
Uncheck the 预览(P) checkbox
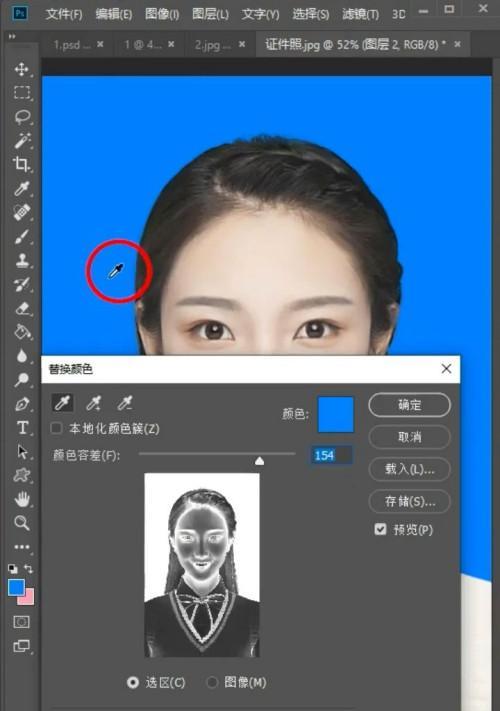pyautogui.click(x=380, y=529)
